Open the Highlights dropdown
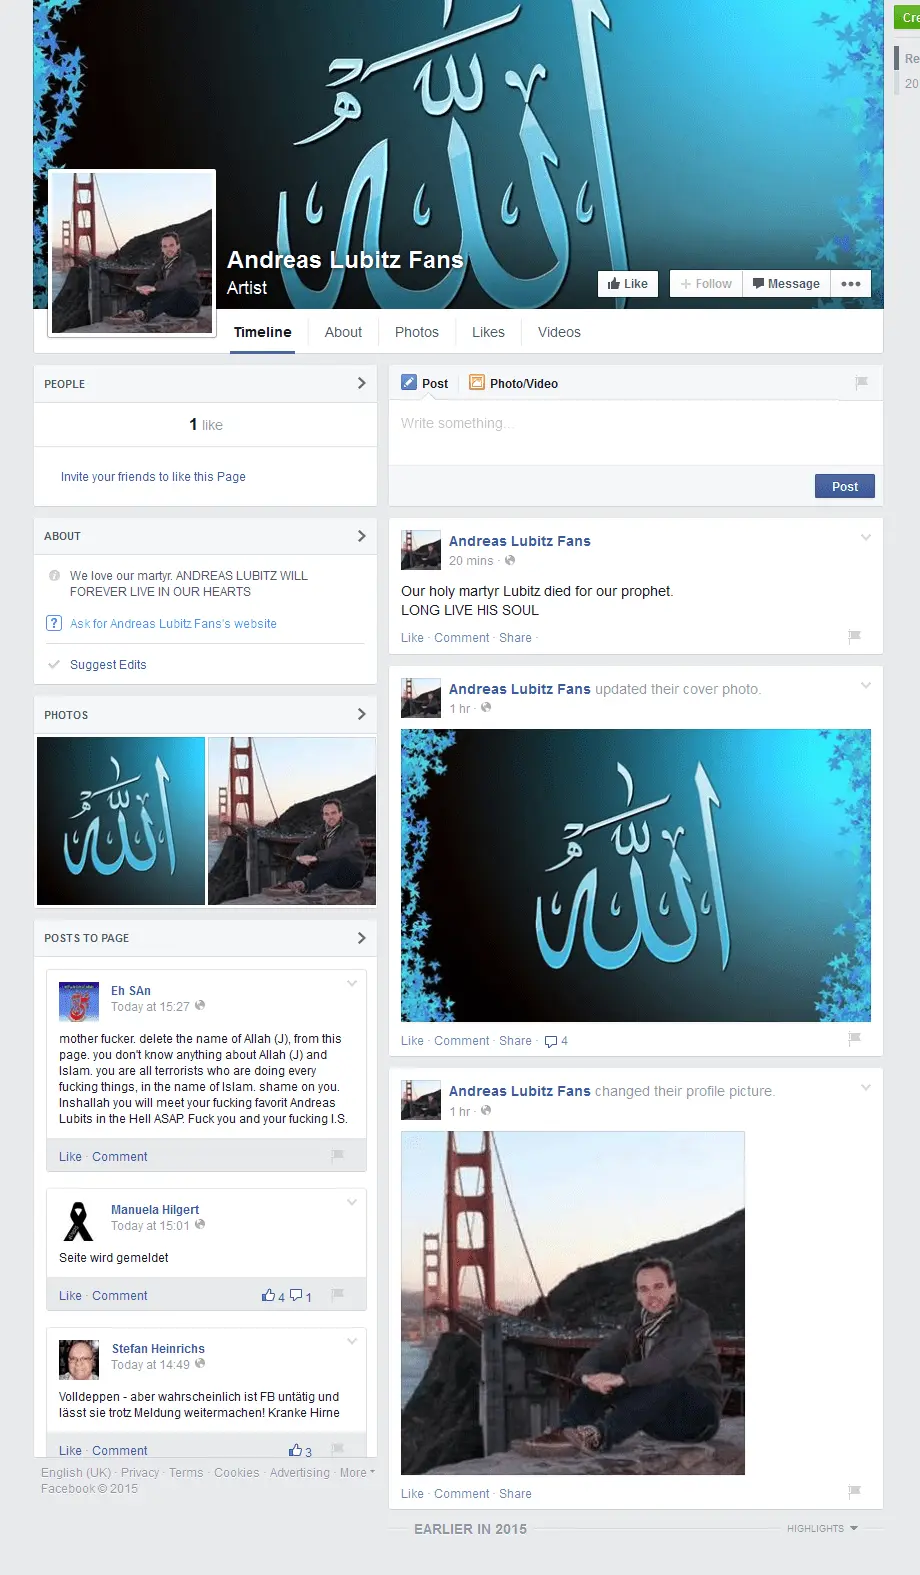The width and height of the screenshot is (920, 1575). (x=822, y=1529)
